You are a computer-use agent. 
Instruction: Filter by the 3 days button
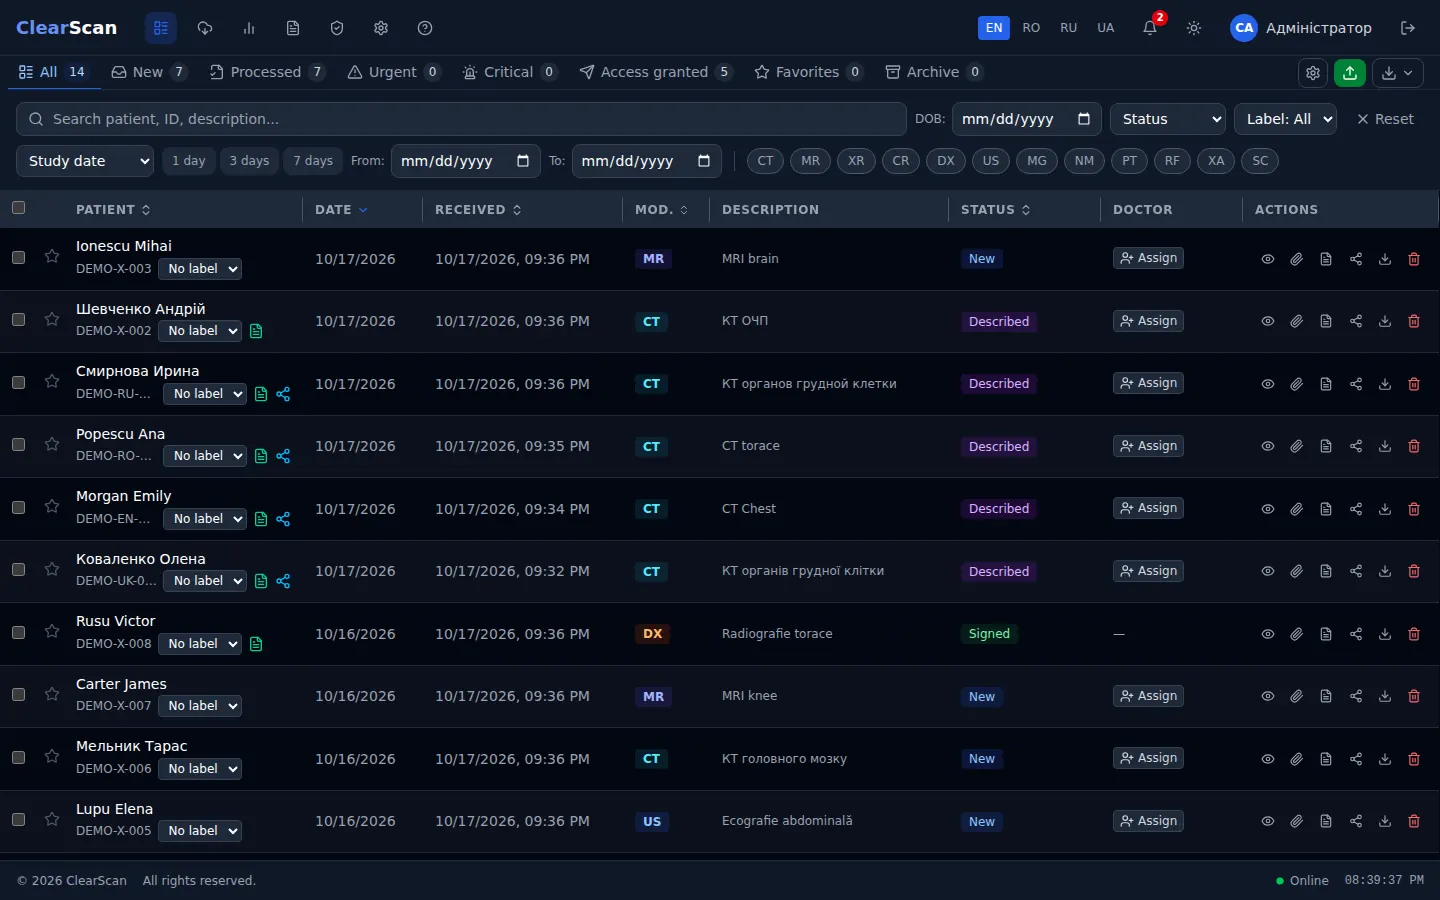click(x=249, y=161)
